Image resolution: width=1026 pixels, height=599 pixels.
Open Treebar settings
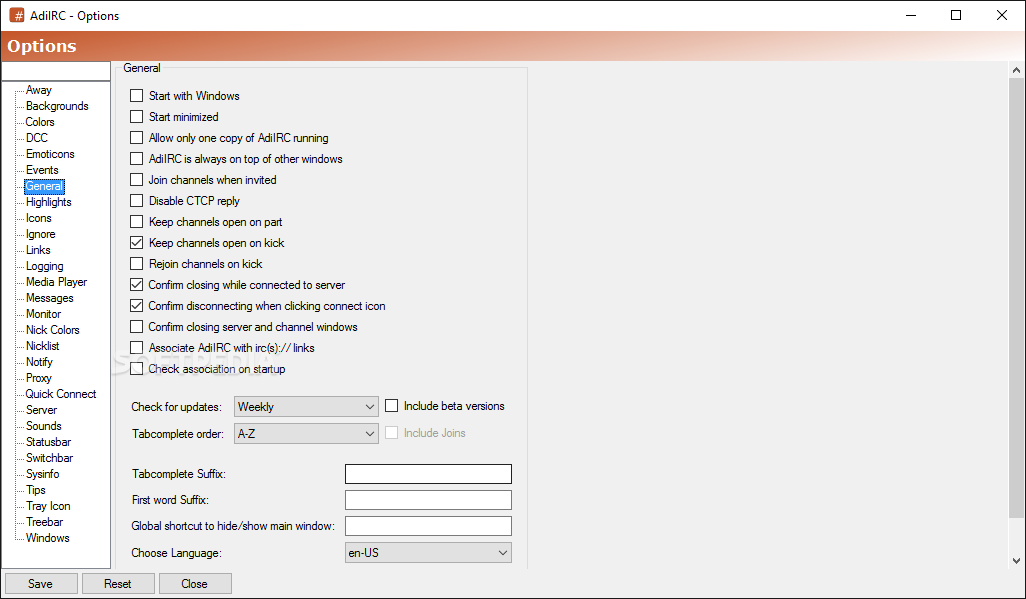coord(44,522)
